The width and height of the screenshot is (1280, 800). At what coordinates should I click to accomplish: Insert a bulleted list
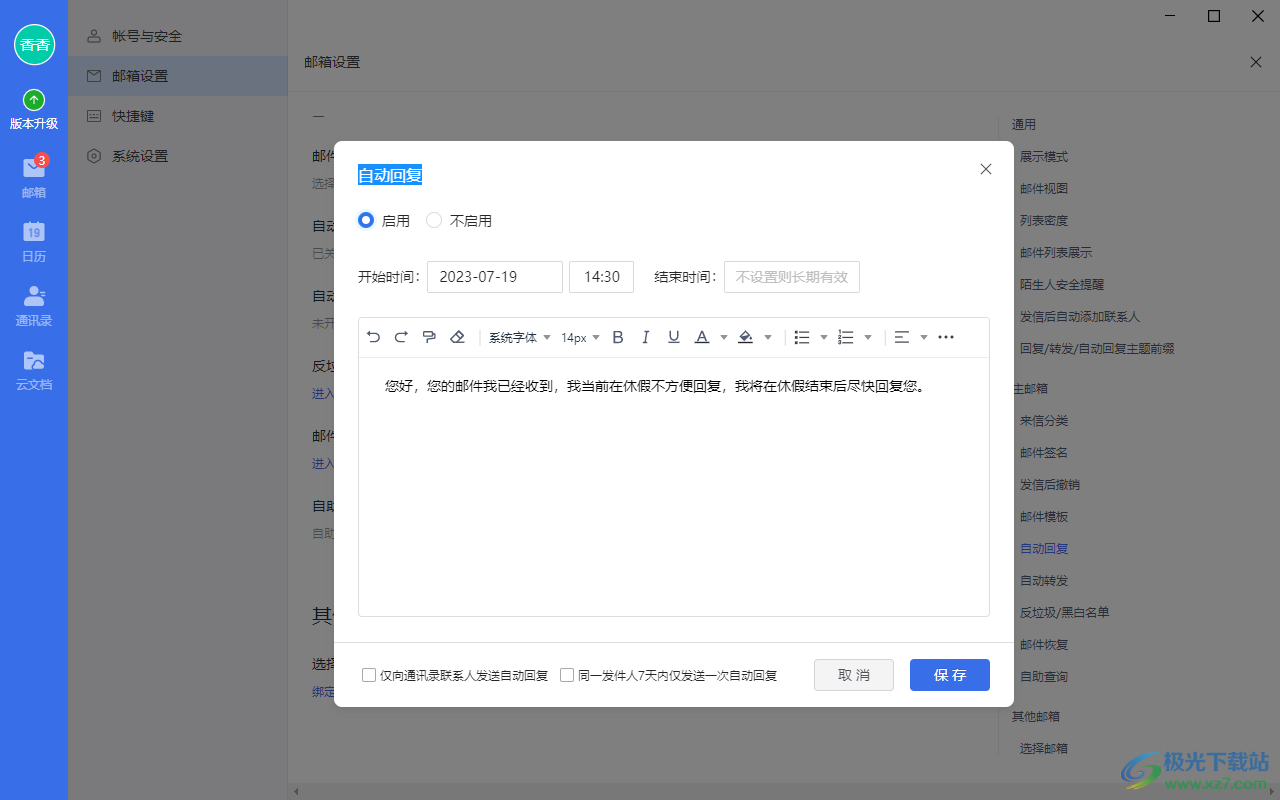802,337
